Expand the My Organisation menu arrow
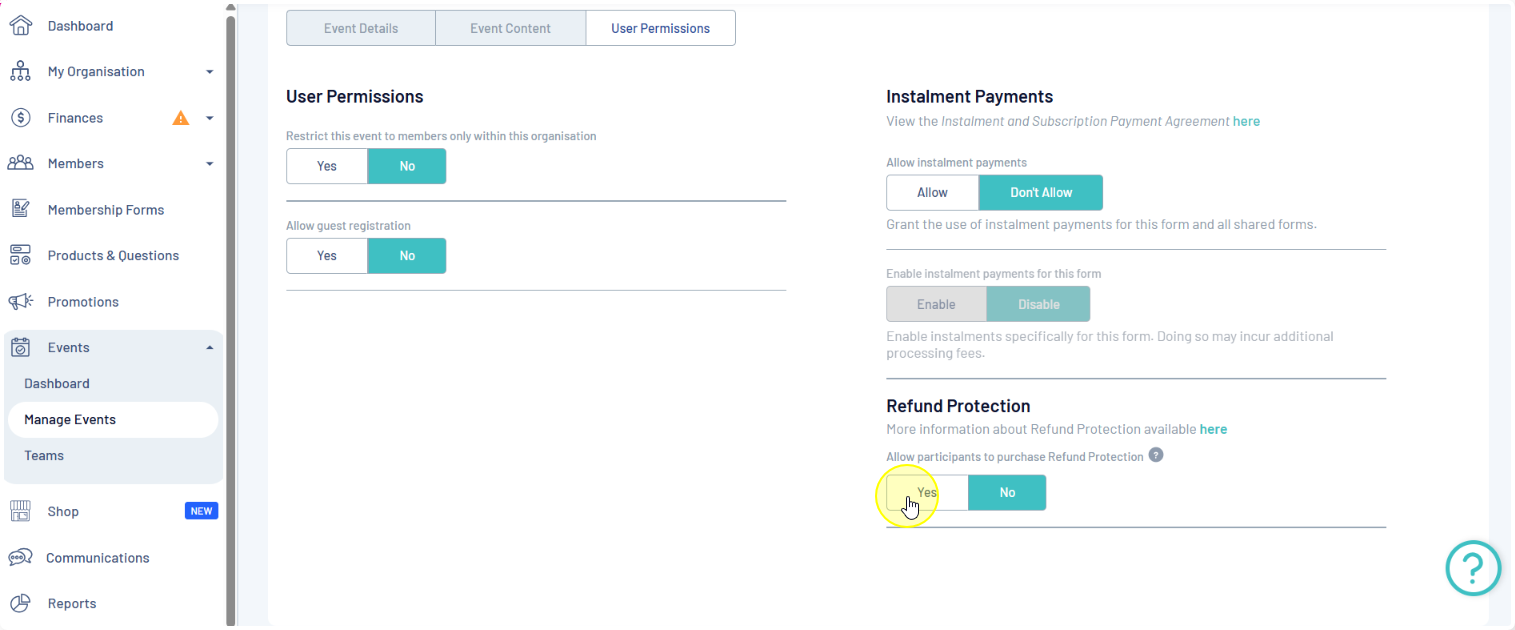This screenshot has height=630, width=1515. click(209, 72)
